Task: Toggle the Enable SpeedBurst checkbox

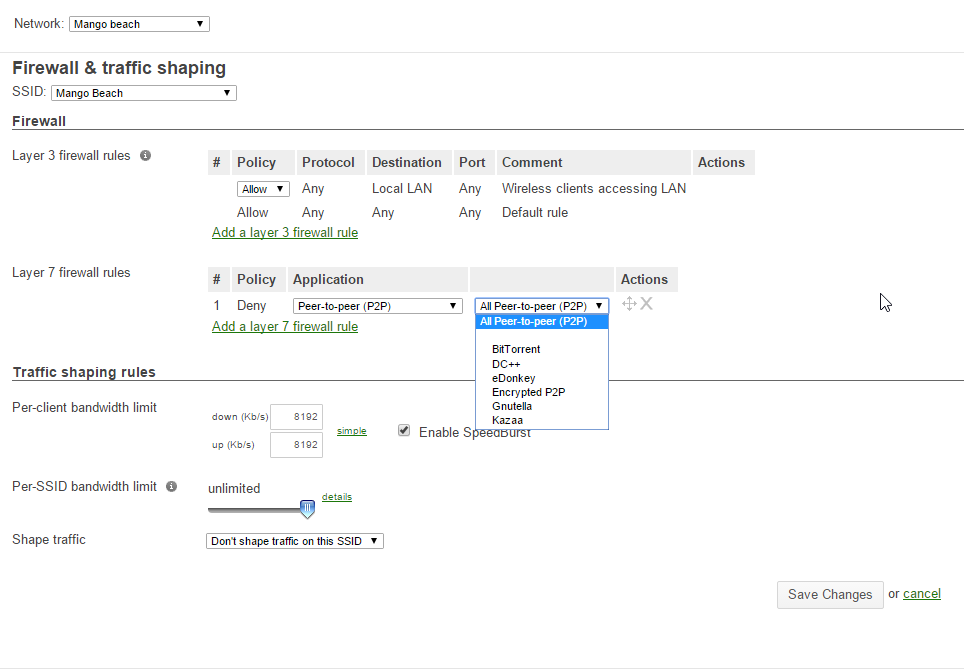Action: click(x=404, y=431)
